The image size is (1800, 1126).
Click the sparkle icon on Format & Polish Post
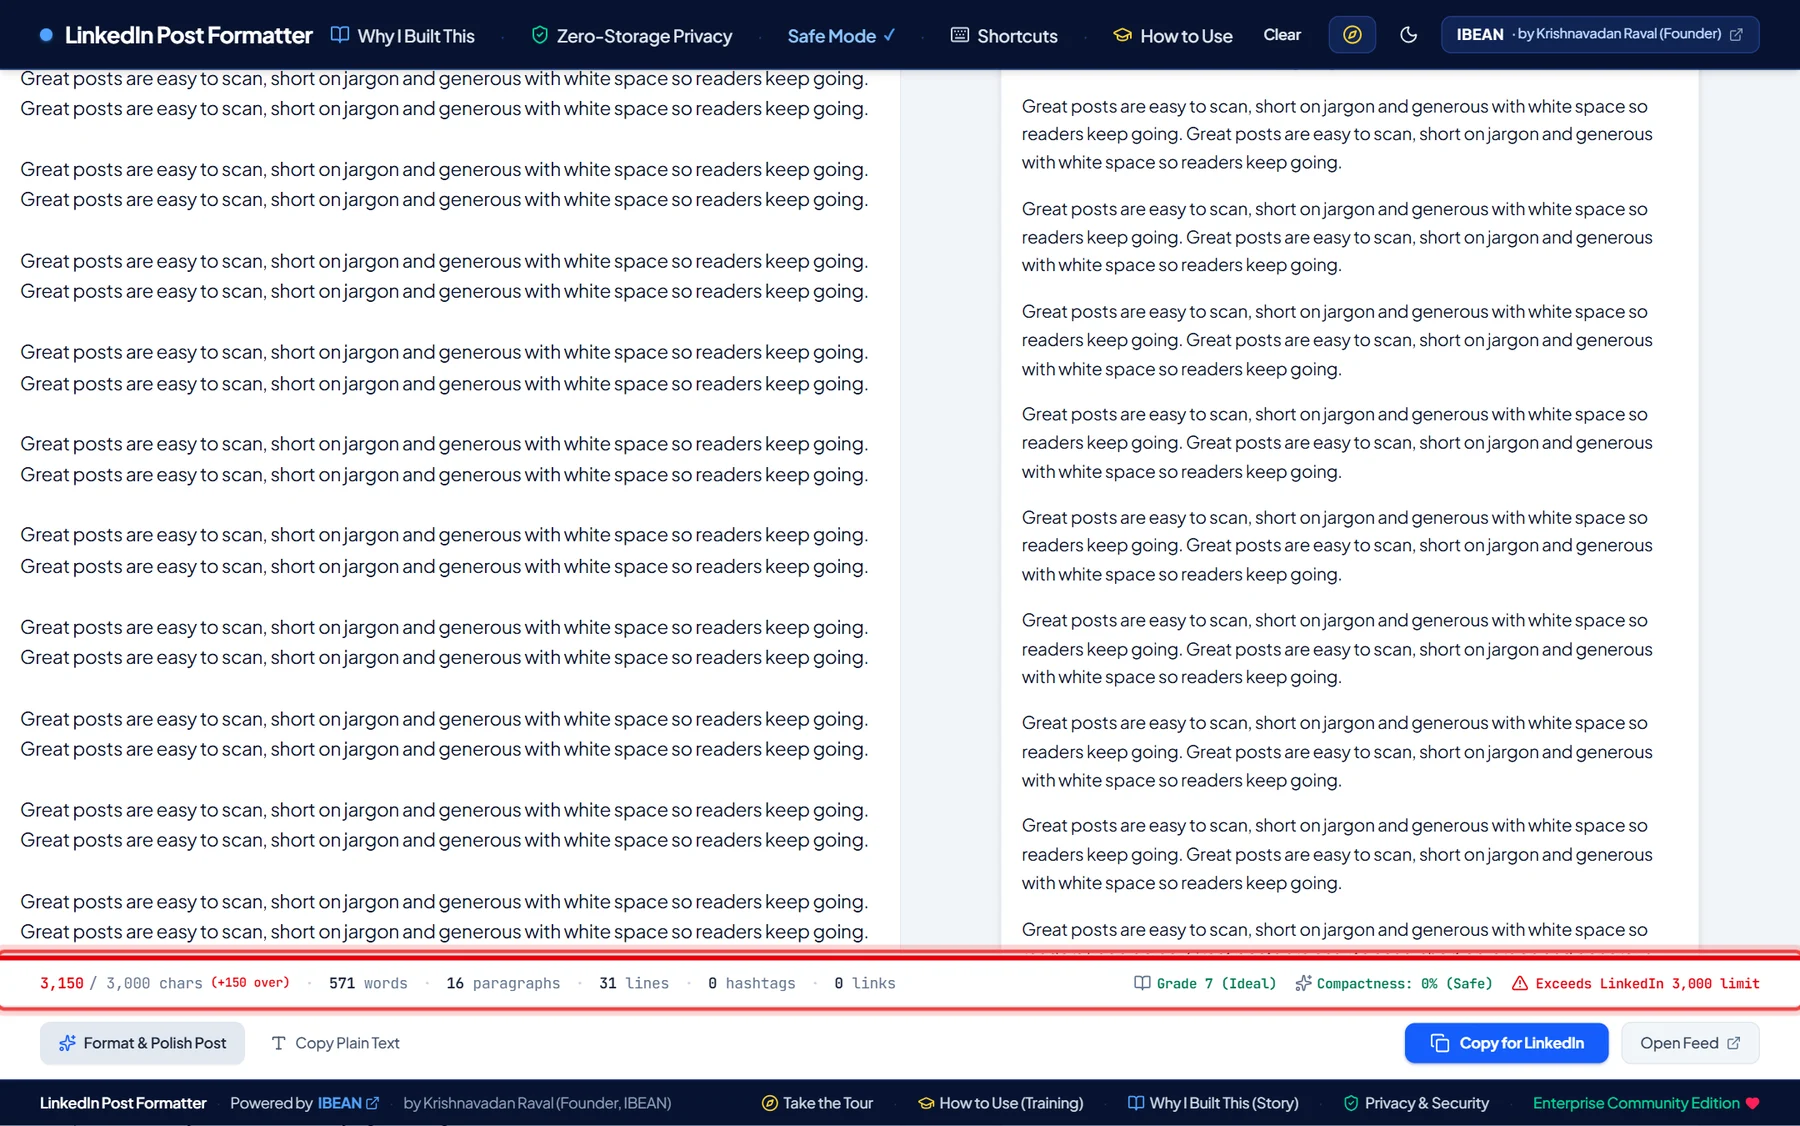[67, 1043]
